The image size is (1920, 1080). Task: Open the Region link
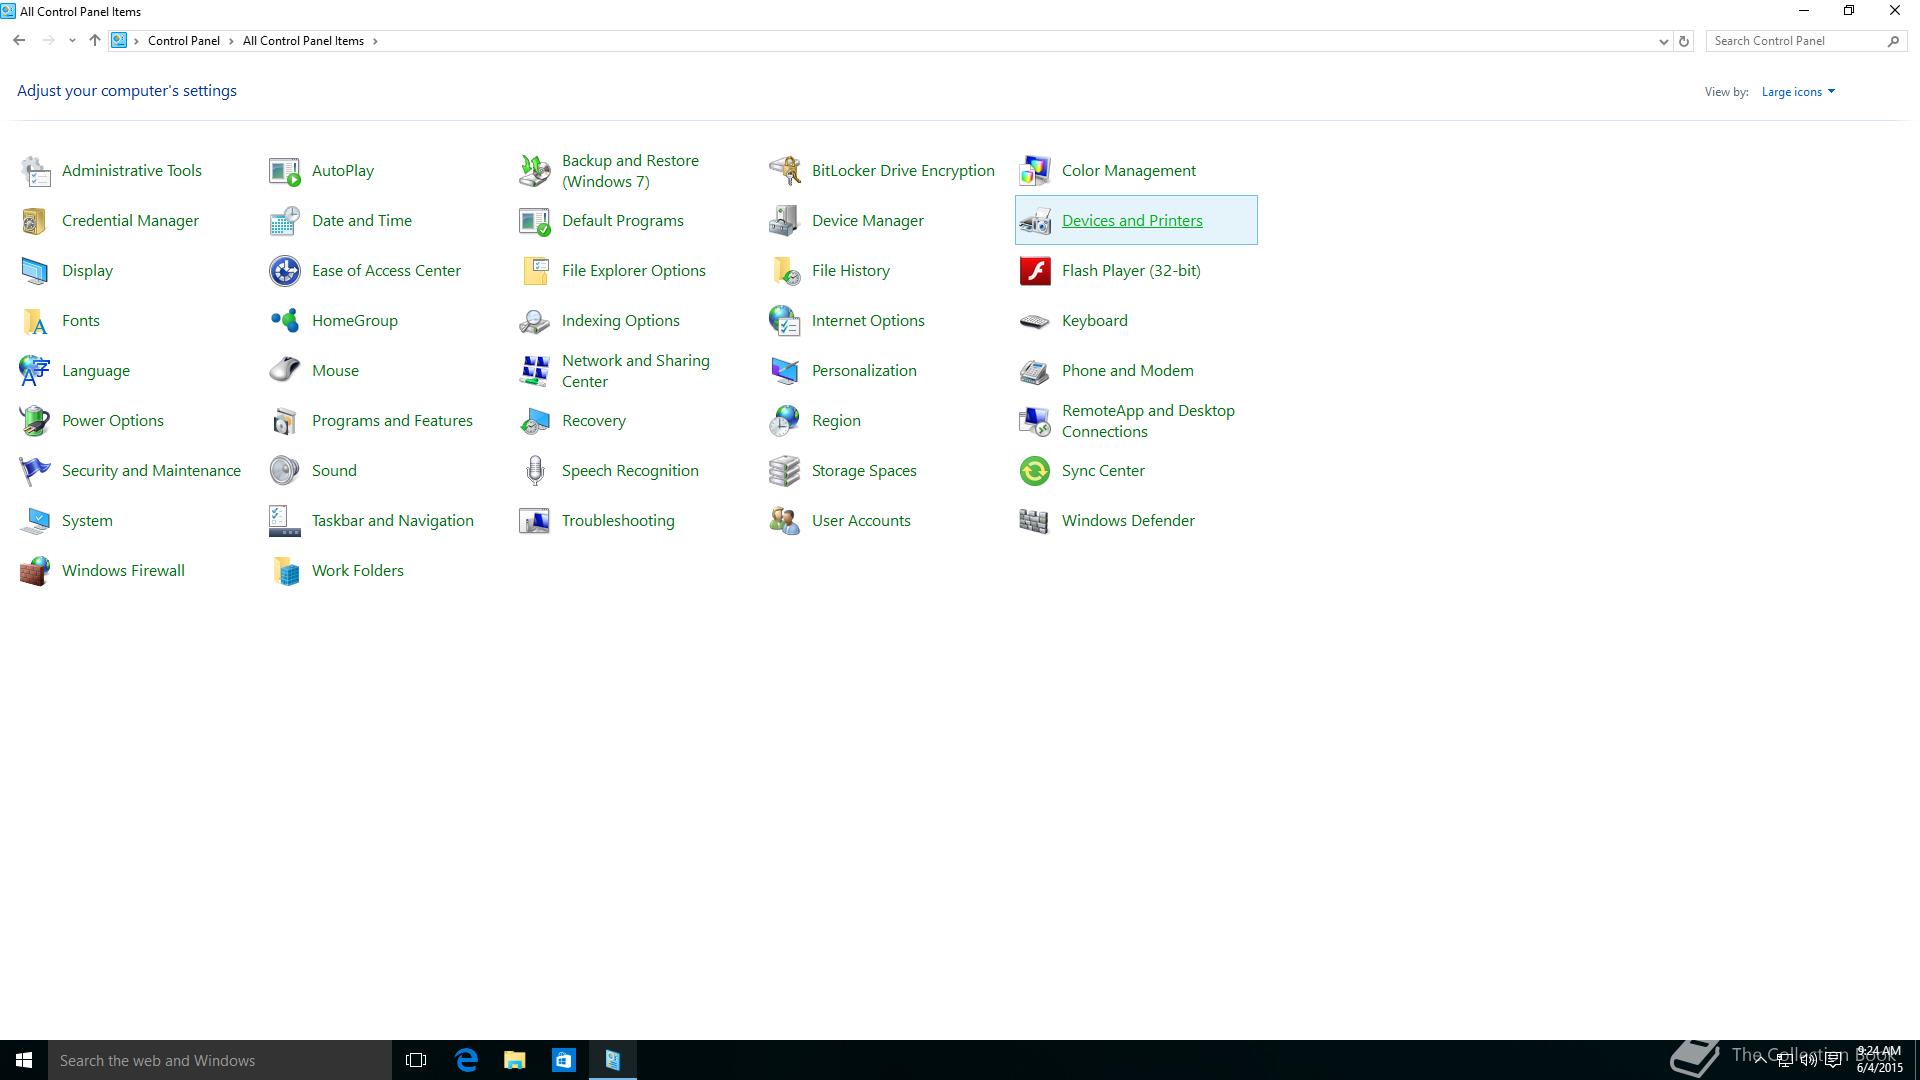tap(836, 421)
